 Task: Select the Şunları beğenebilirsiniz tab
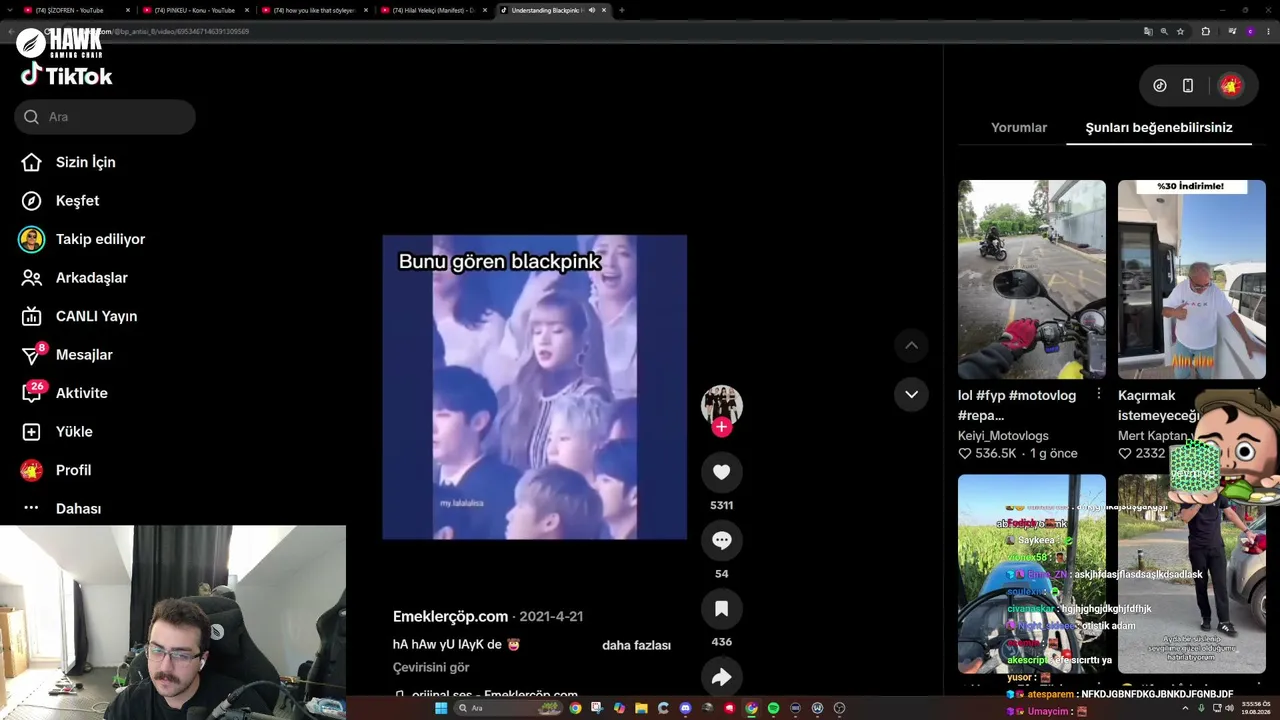pyautogui.click(x=1159, y=128)
